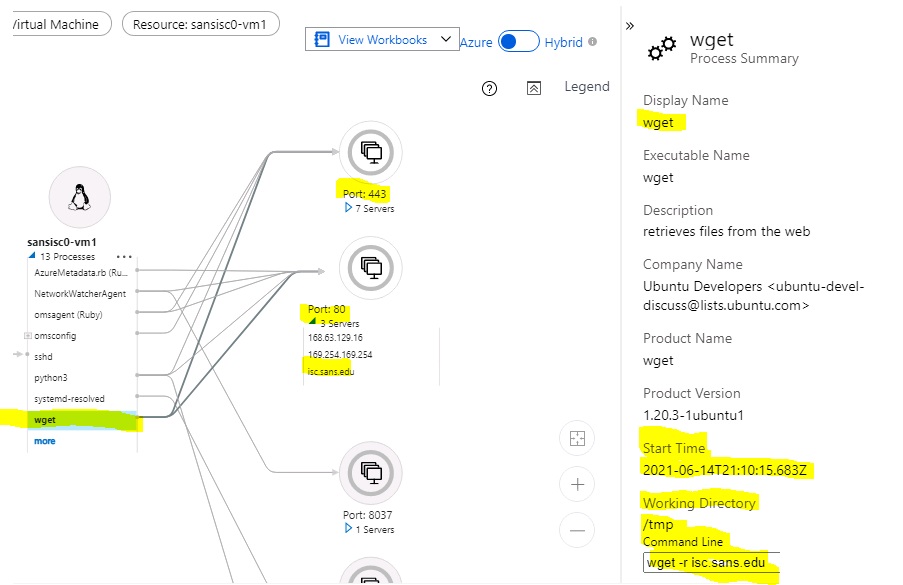Click the Resource: sansisc0-vm1 filter pill

200,24
